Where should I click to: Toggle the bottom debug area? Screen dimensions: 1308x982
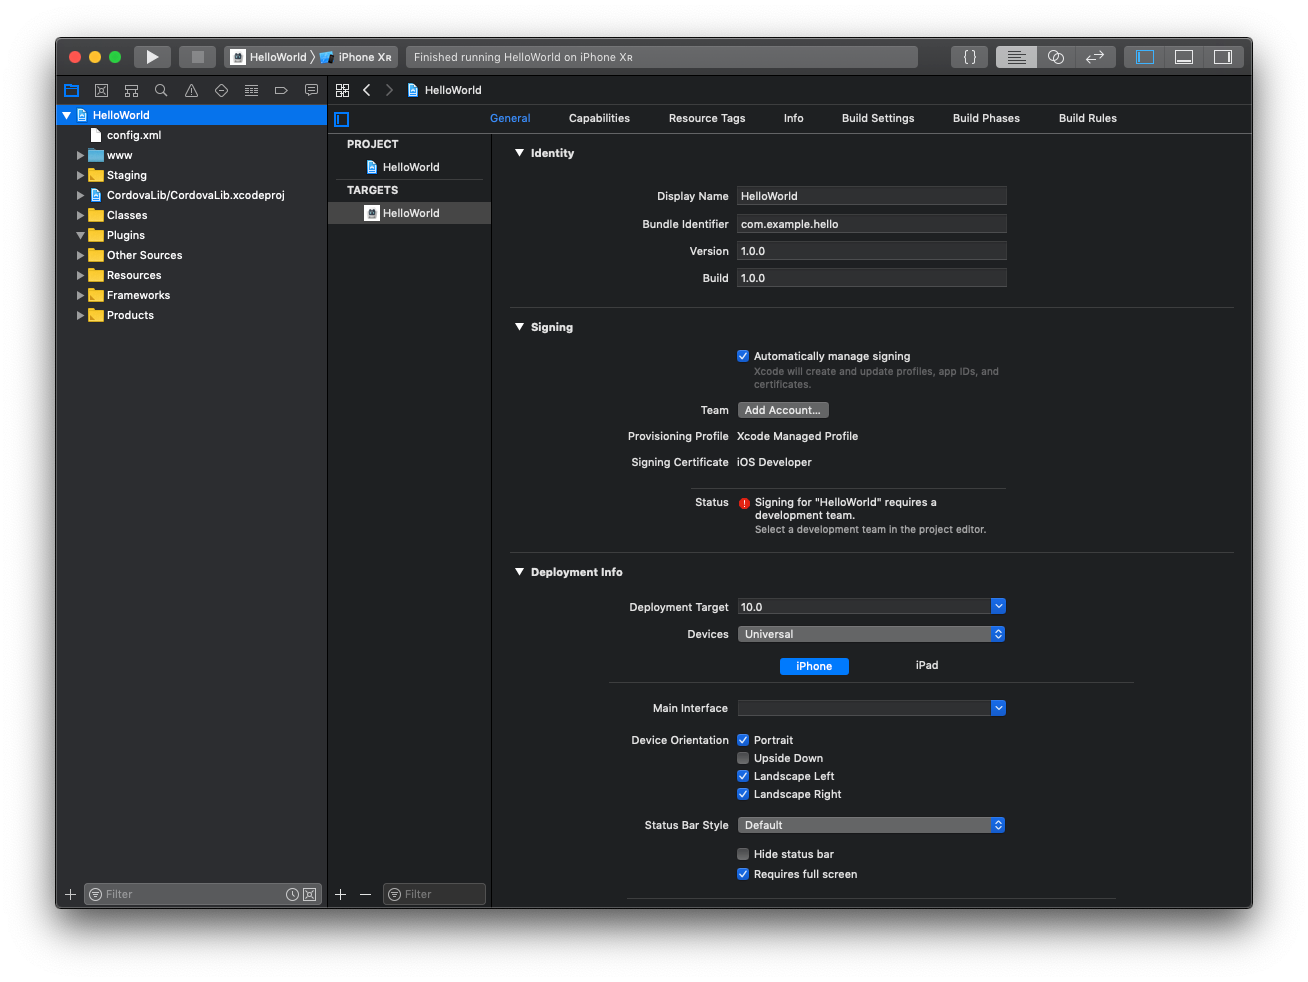pos(1183,57)
